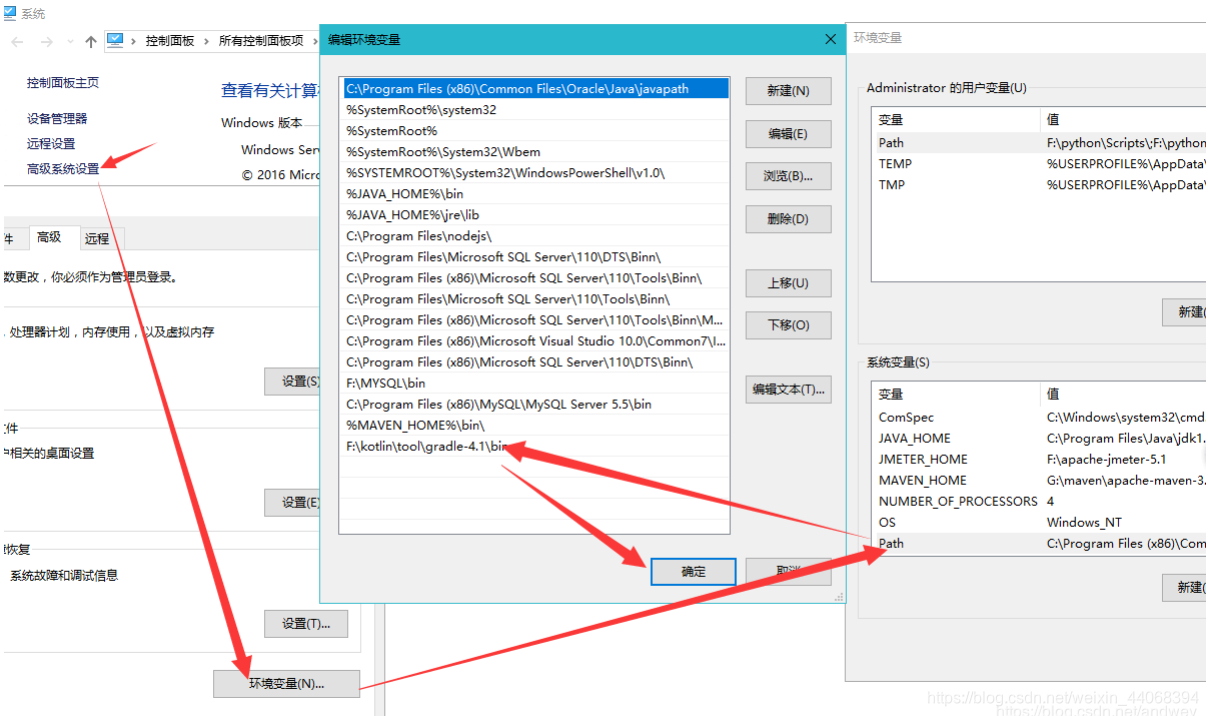The width and height of the screenshot is (1208, 716).
Task: Click the up arrow navigation icon
Action: click(91, 41)
